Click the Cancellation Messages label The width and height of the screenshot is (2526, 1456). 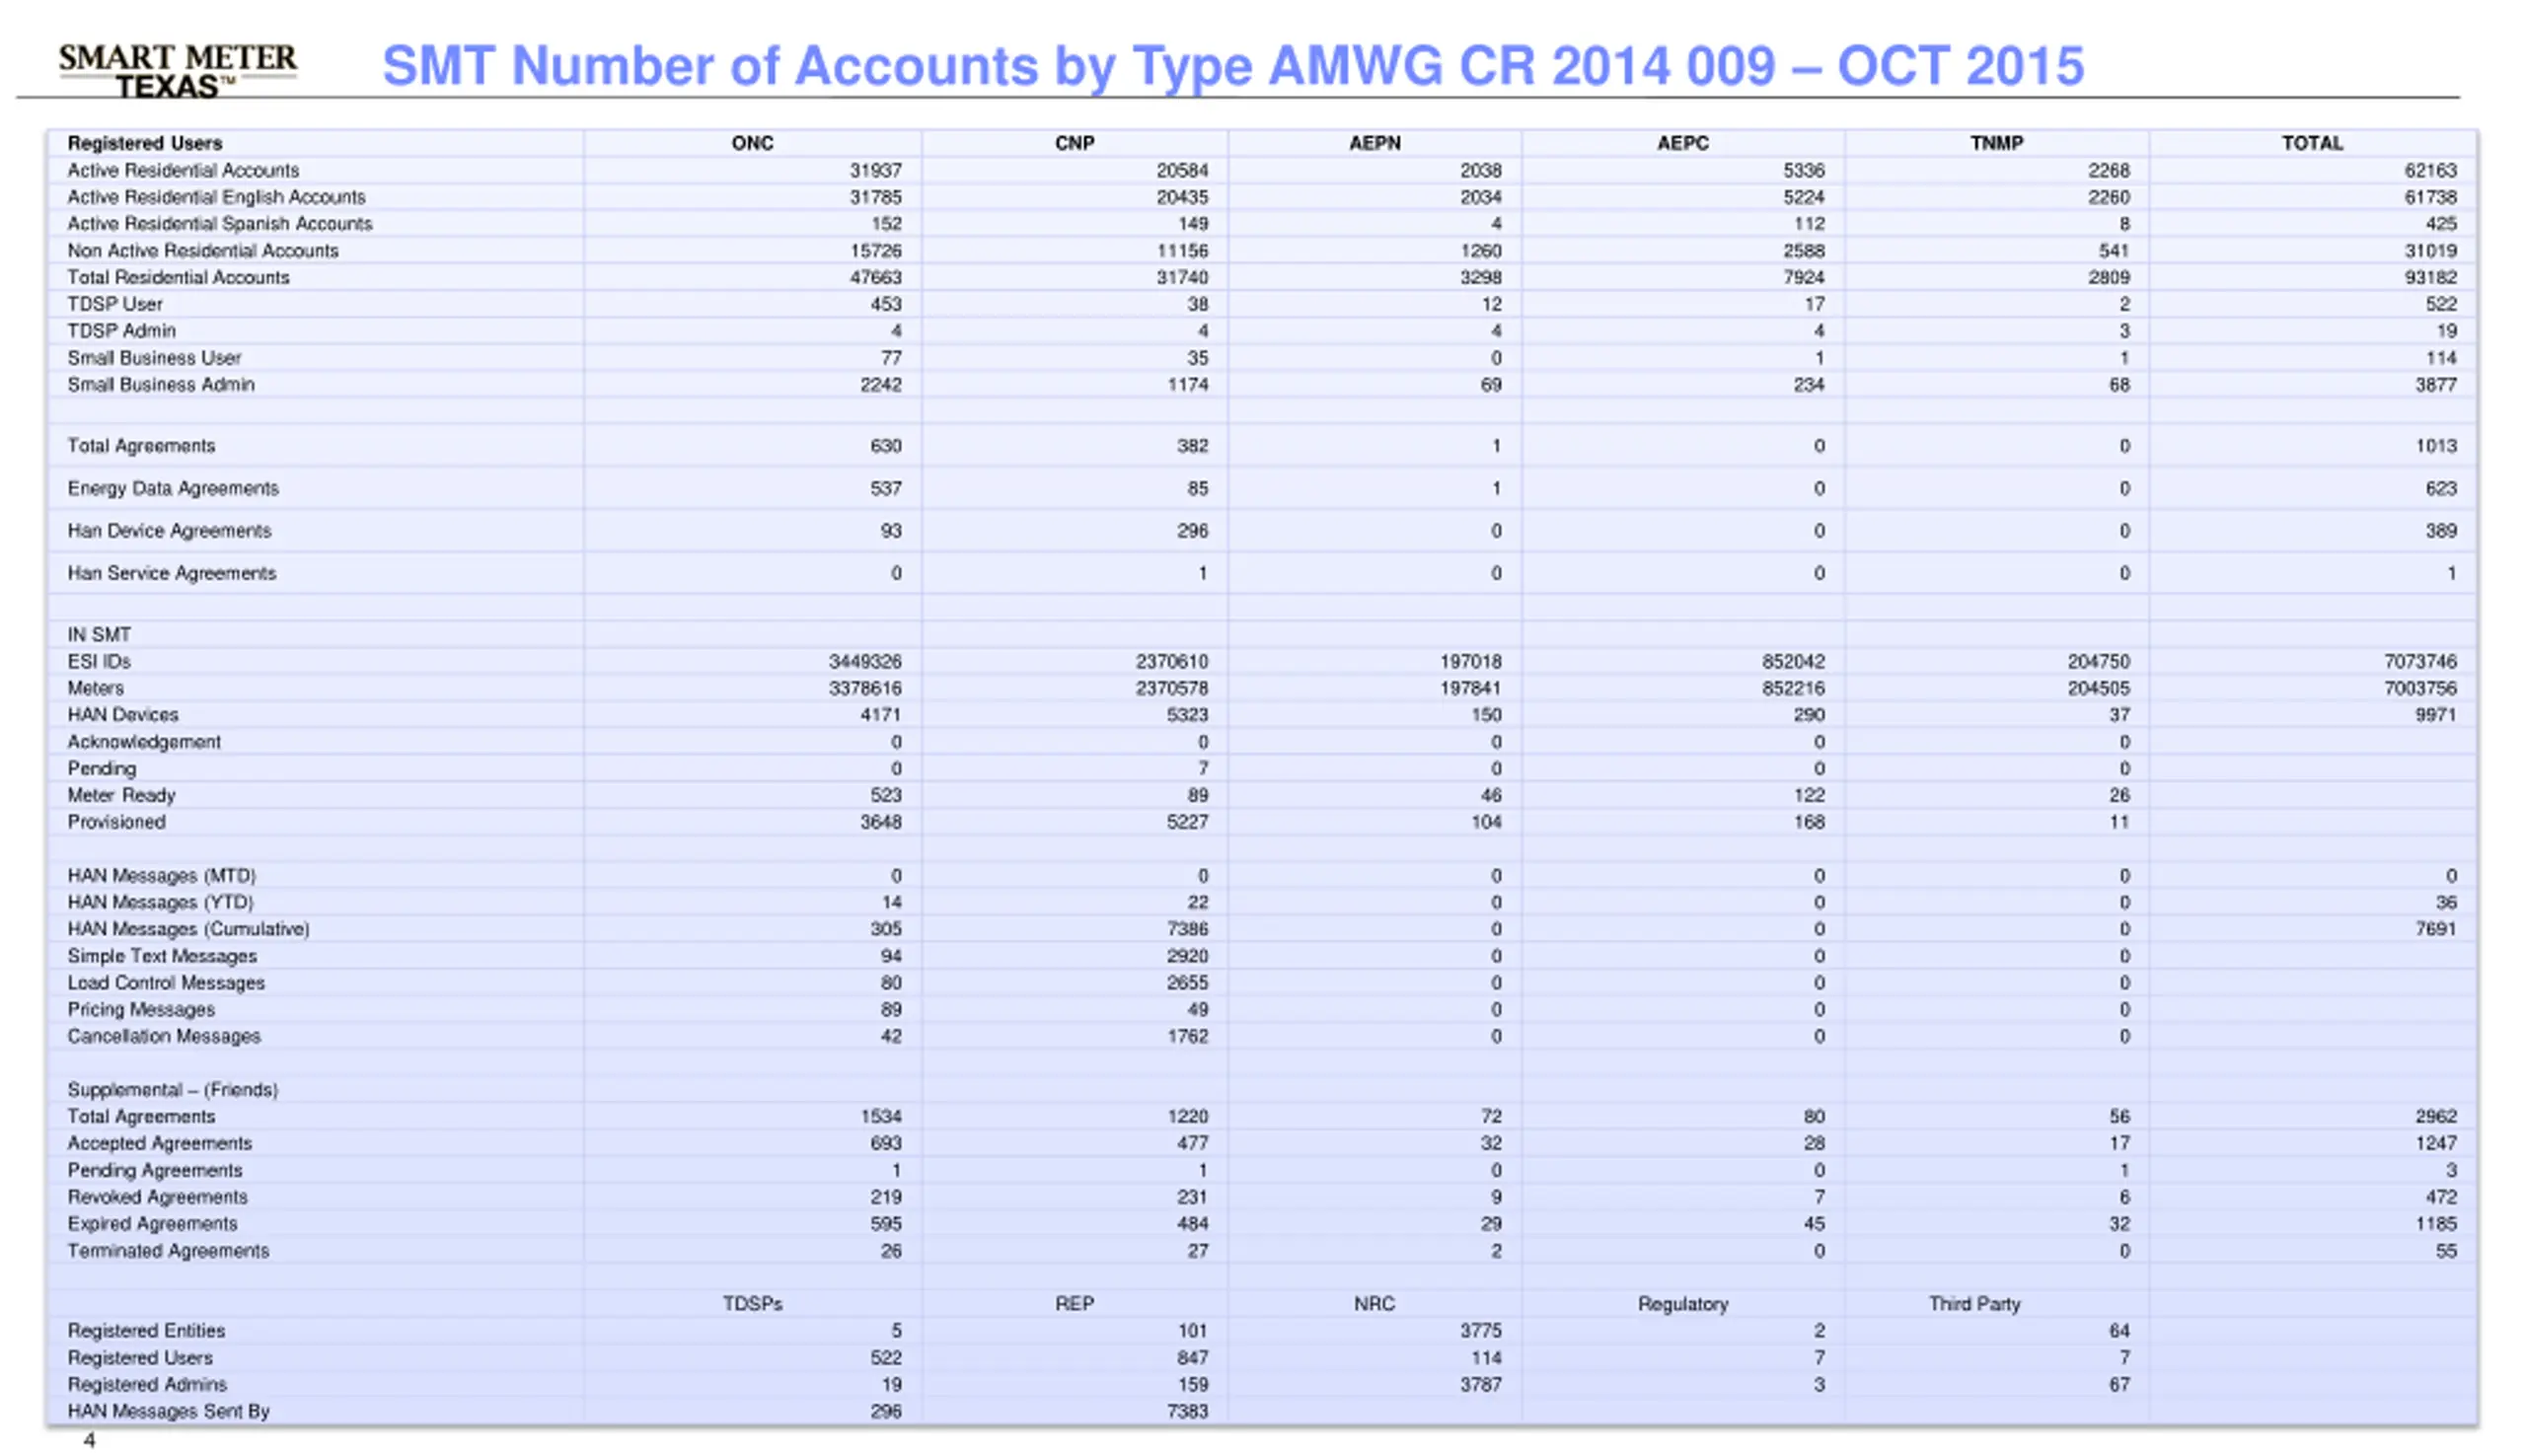tap(164, 1037)
